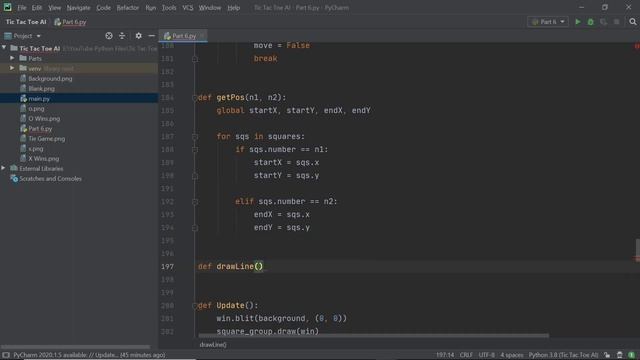Open the Help menu
This screenshot has height=360, width=640.
233,8
